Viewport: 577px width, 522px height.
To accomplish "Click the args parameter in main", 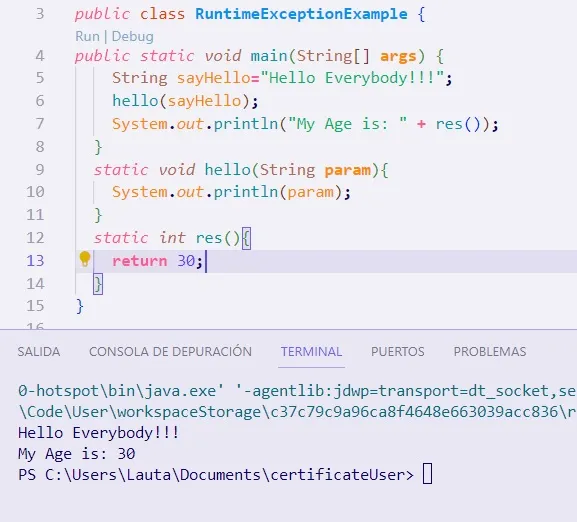I will 398,56.
